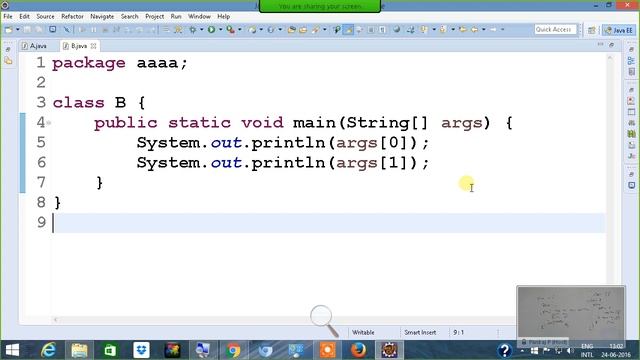Image resolution: width=640 pixels, height=360 pixels.
Task: Click the Next Annotation icon
Action: click(x=424, y=30)
